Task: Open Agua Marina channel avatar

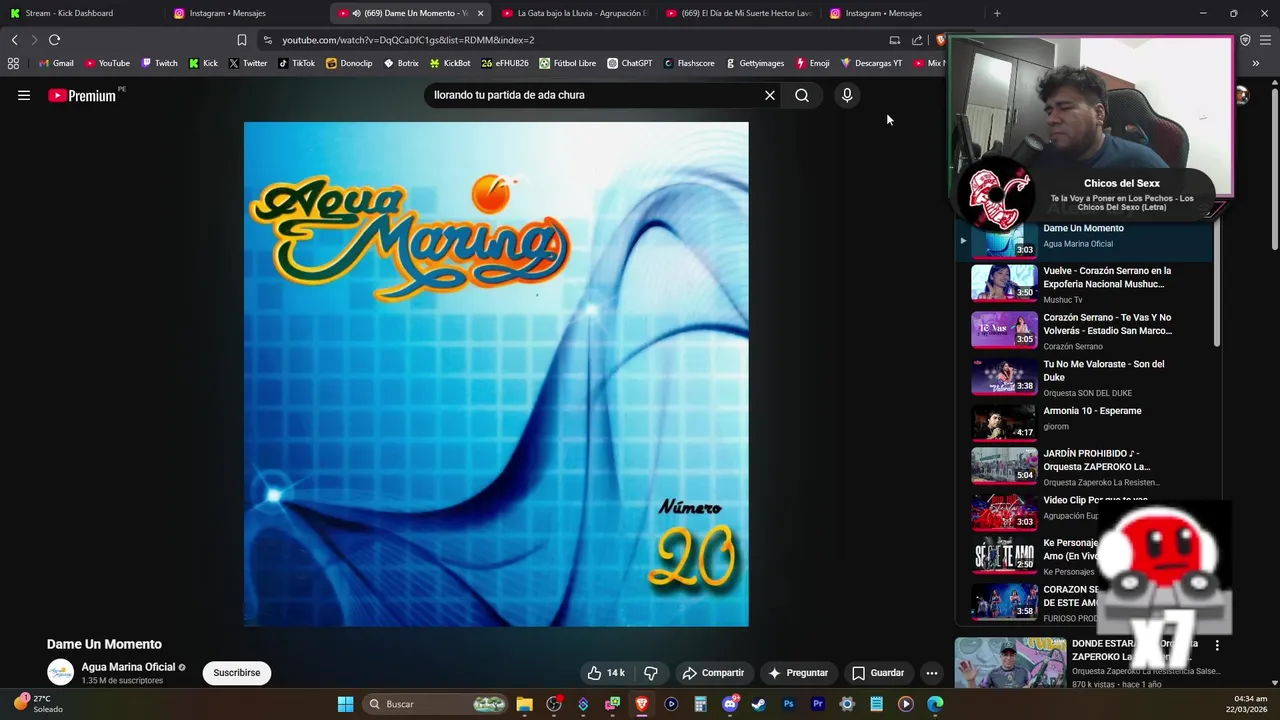Action: [x=61, y=673]
